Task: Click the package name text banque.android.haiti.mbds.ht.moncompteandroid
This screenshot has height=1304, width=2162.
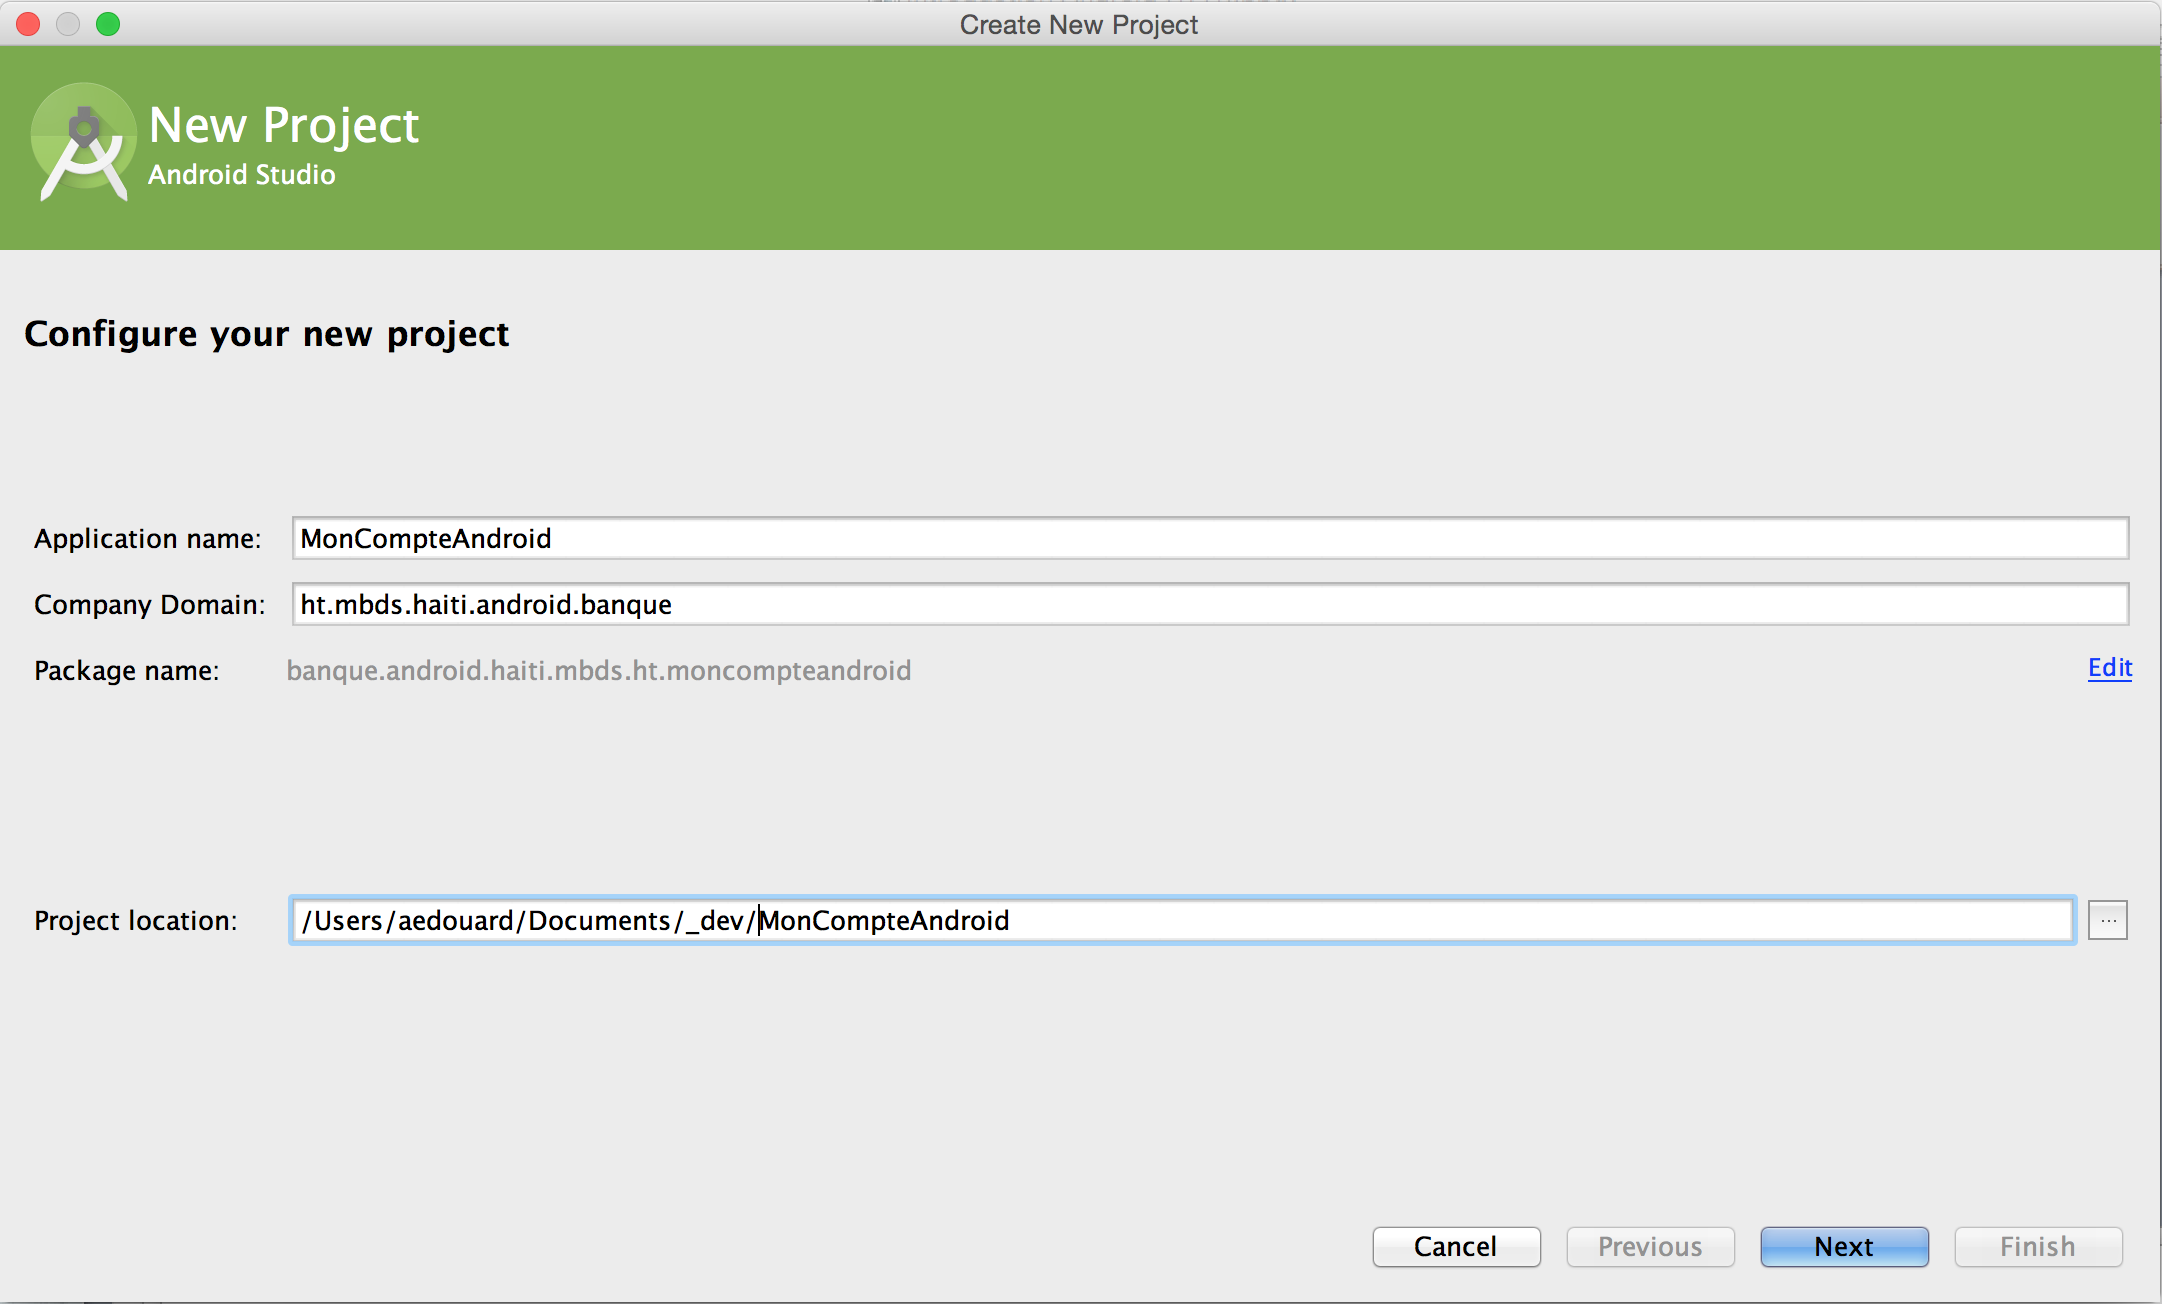Action: coord(599,670)
